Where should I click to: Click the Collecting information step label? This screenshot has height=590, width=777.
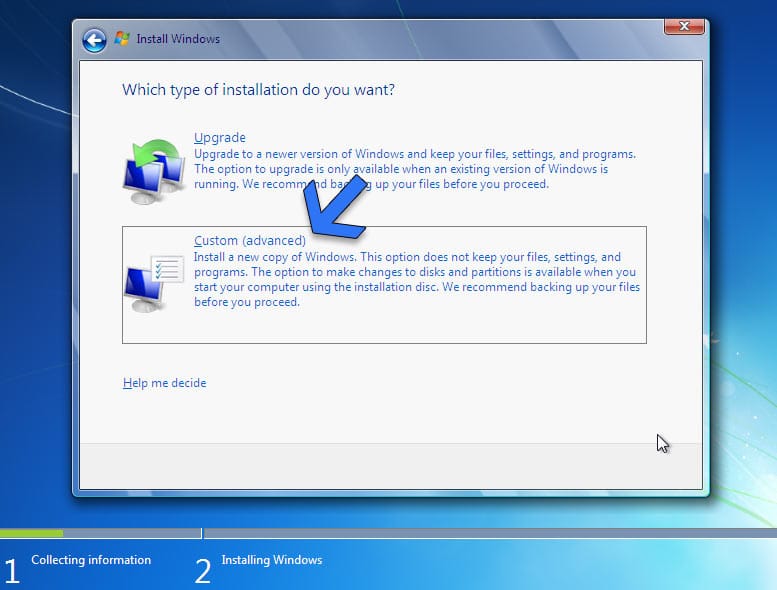[91, 560]
